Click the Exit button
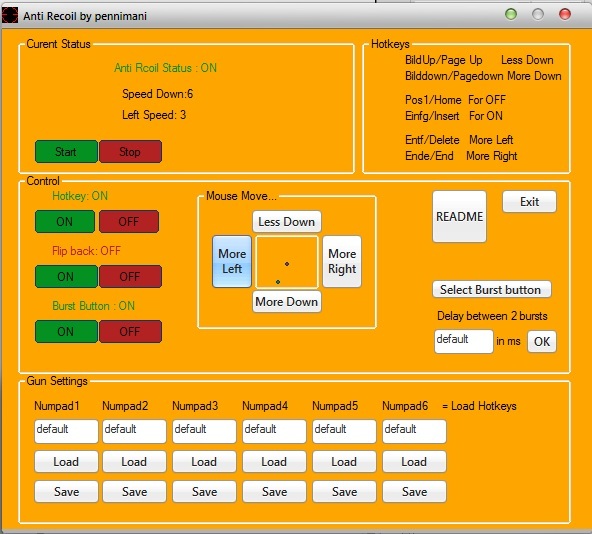Image resolution: width=592 pixels, height=534 pixels. point(529,202)
